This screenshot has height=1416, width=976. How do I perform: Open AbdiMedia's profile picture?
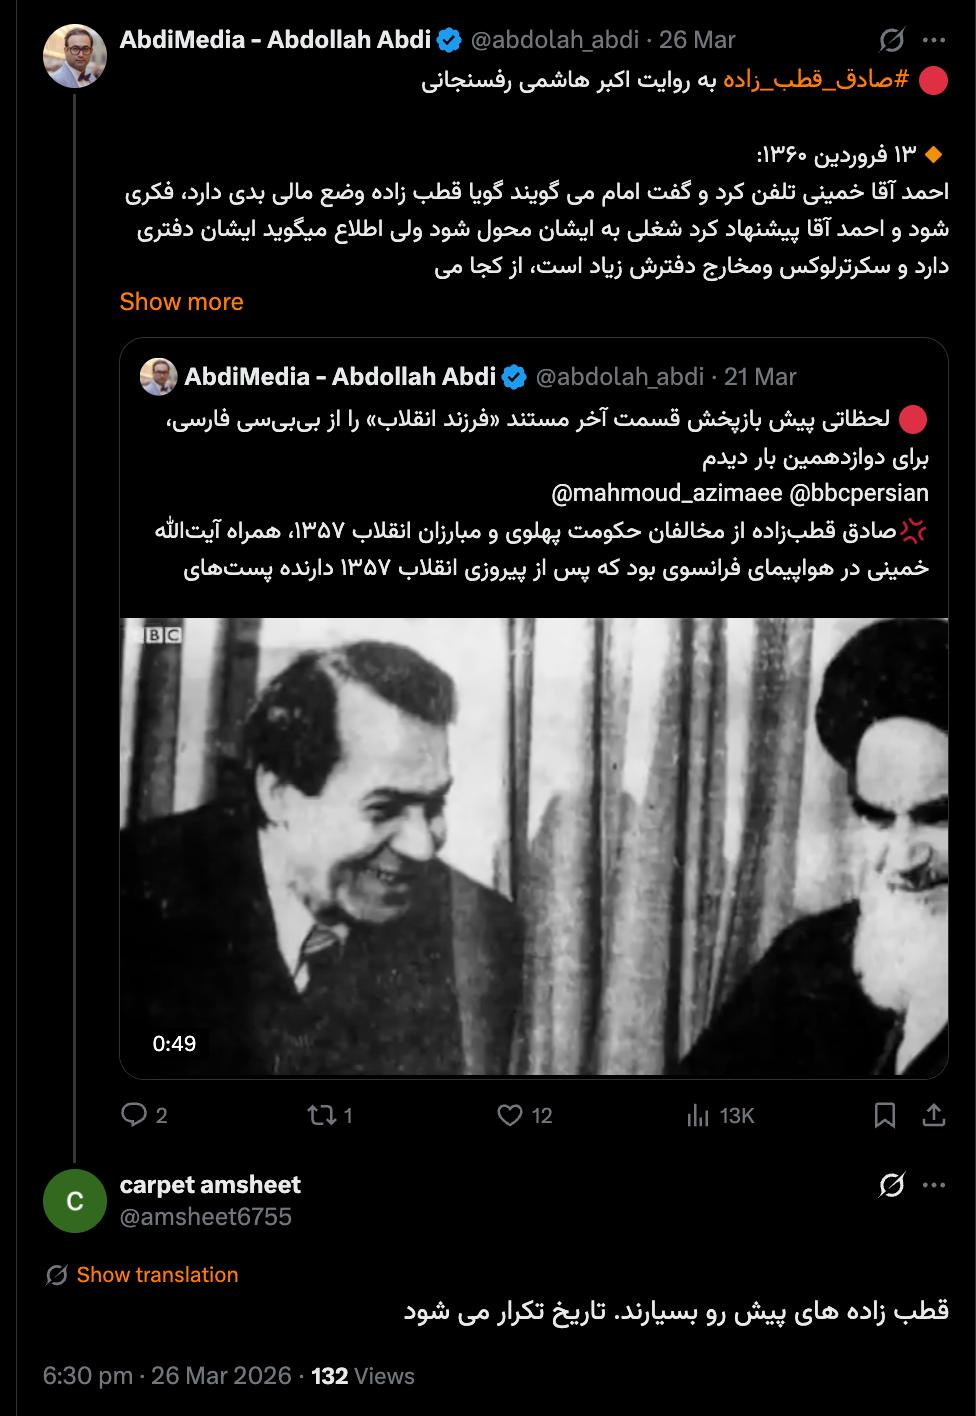pos(75,56)
